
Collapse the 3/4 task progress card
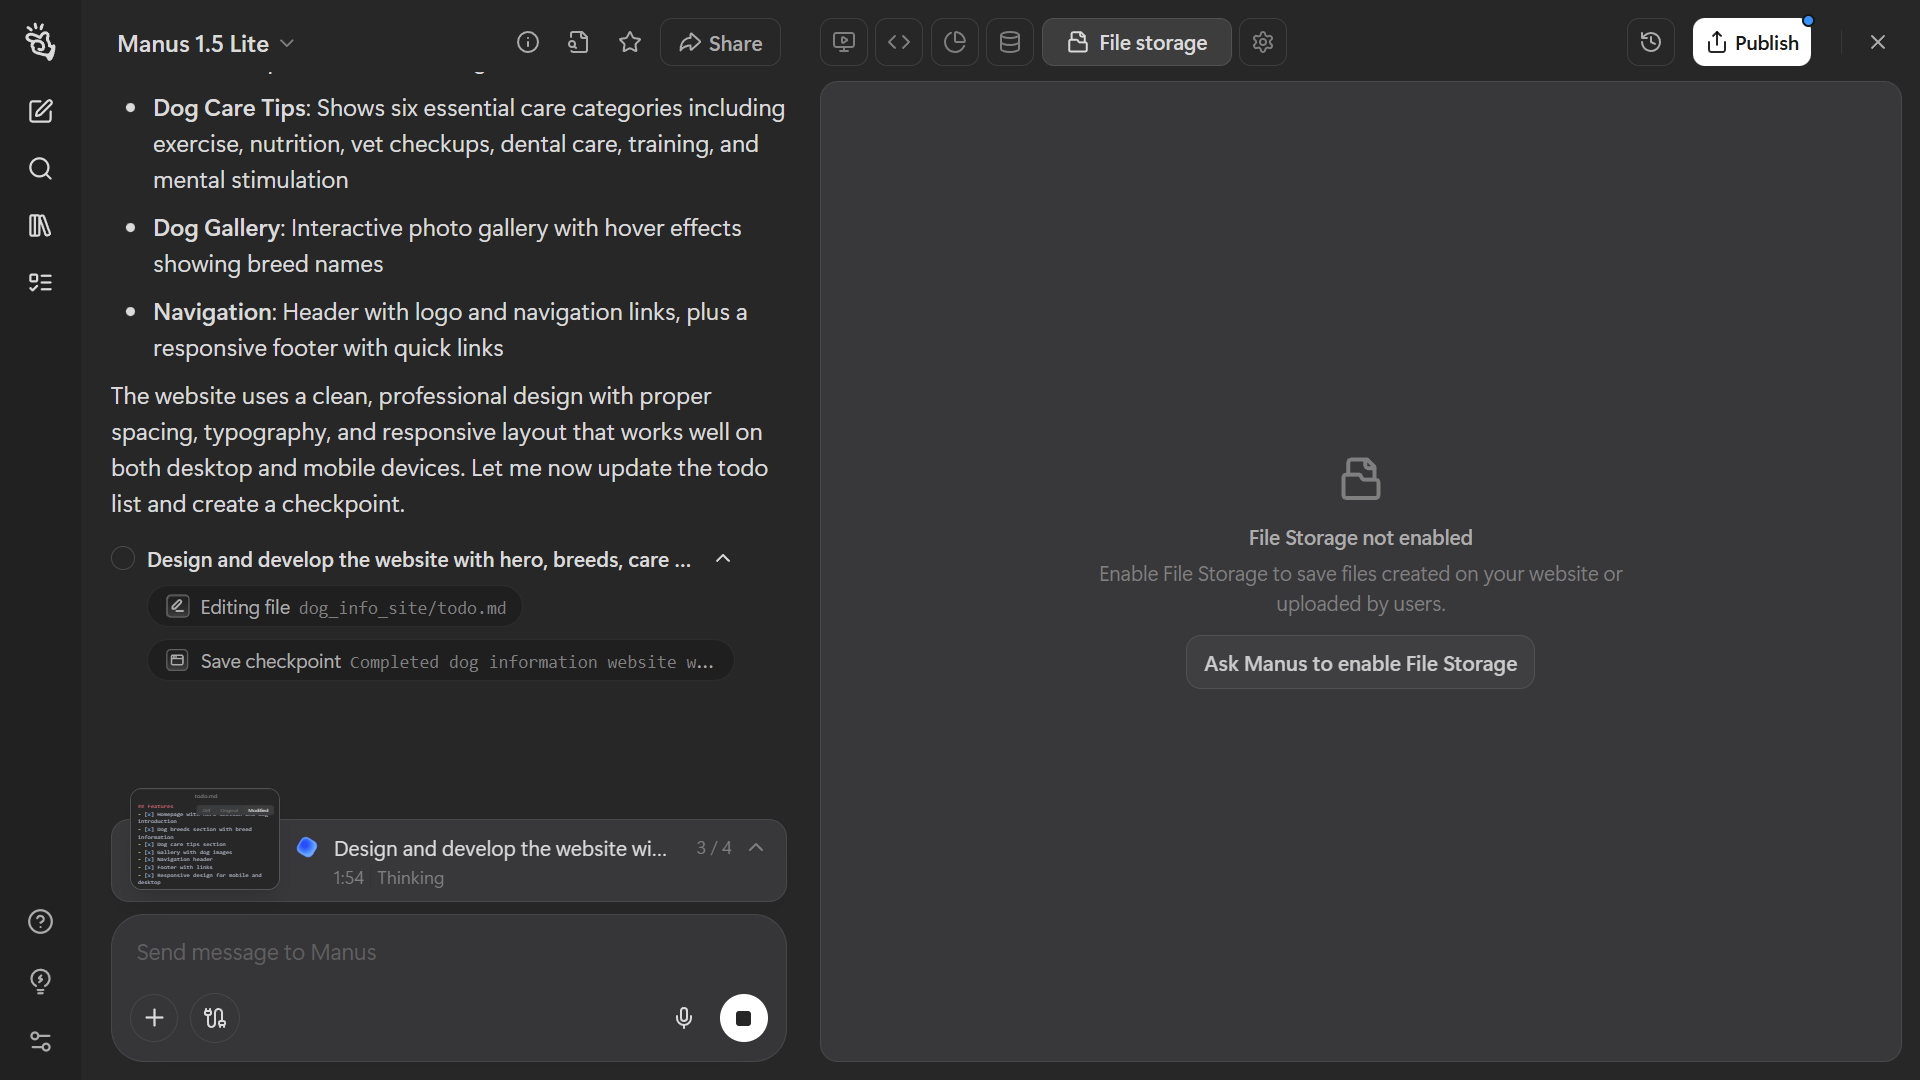click(x=757, y=847)
